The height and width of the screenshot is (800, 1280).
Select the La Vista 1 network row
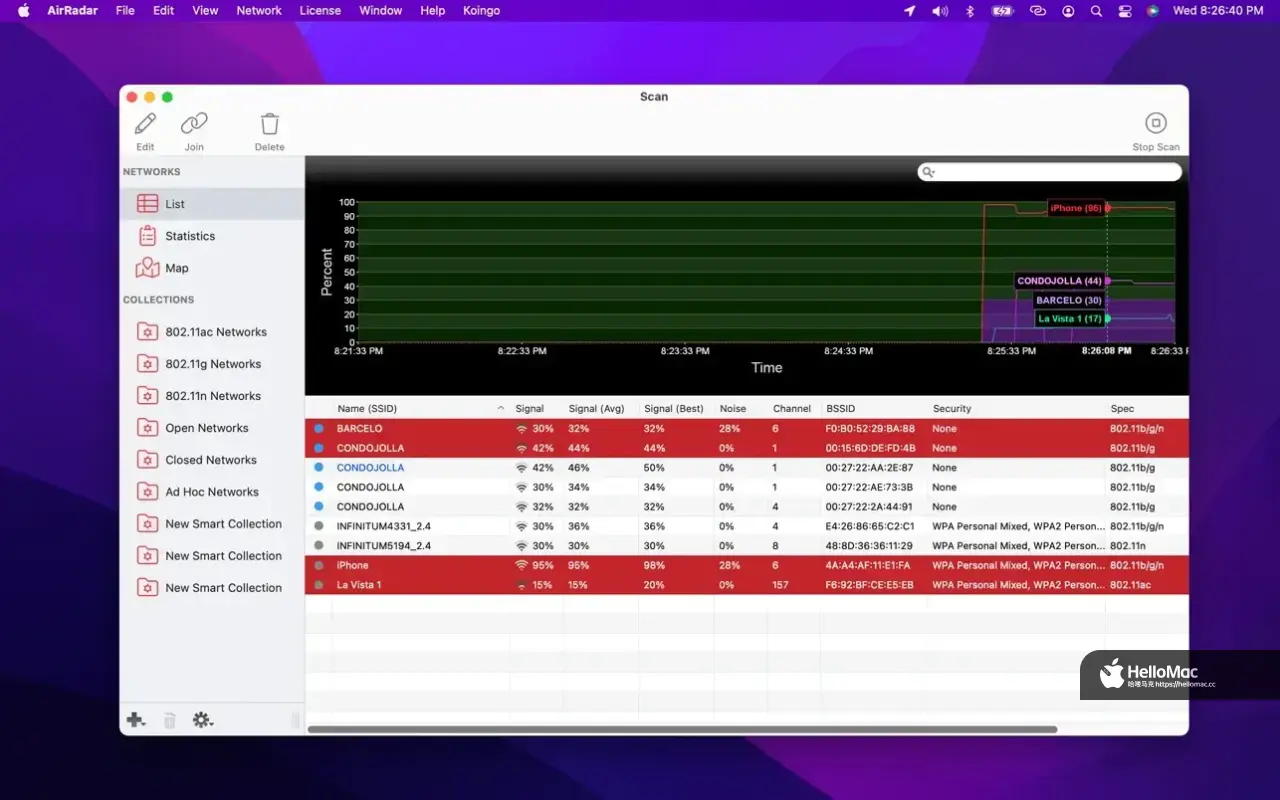747,585
